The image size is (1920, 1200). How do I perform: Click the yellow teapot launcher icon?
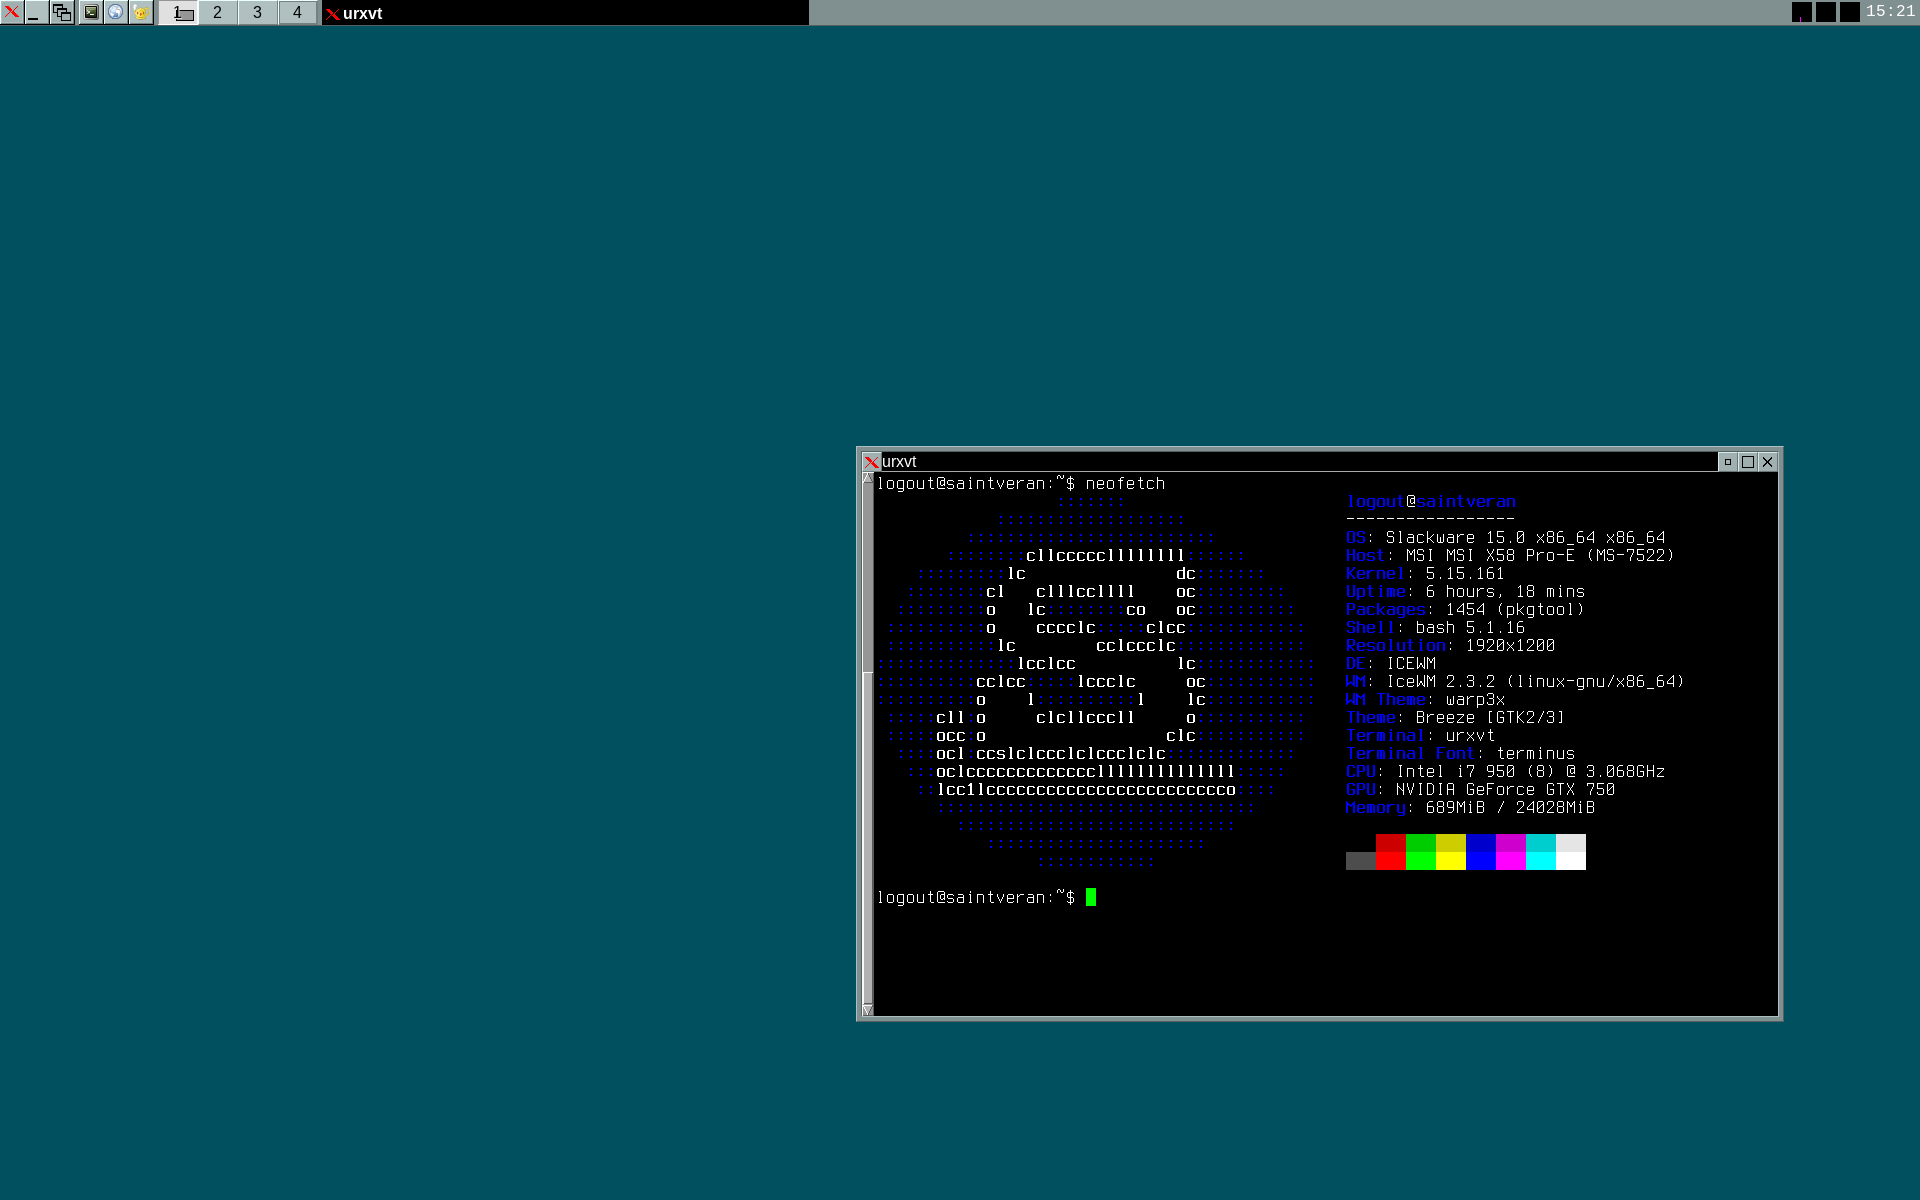coord(141,12)
